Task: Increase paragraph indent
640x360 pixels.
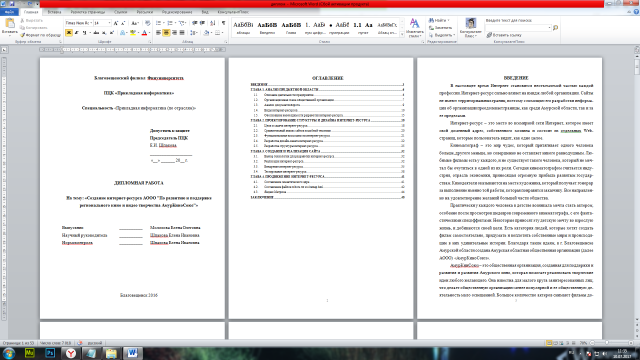Action: tap(202, 23)
